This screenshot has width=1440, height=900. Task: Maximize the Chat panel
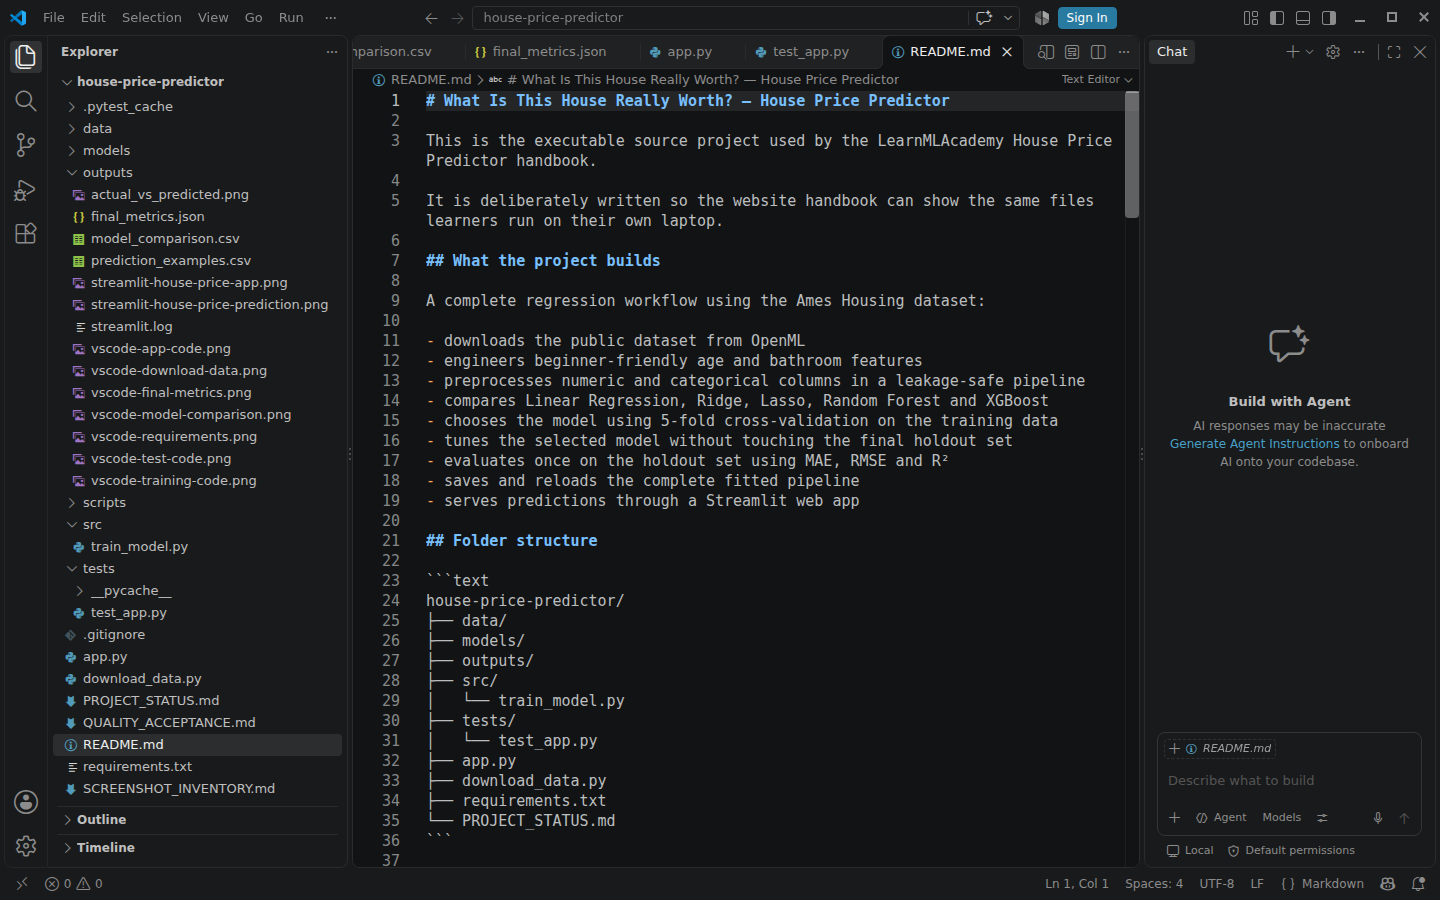click(1394, 52)
